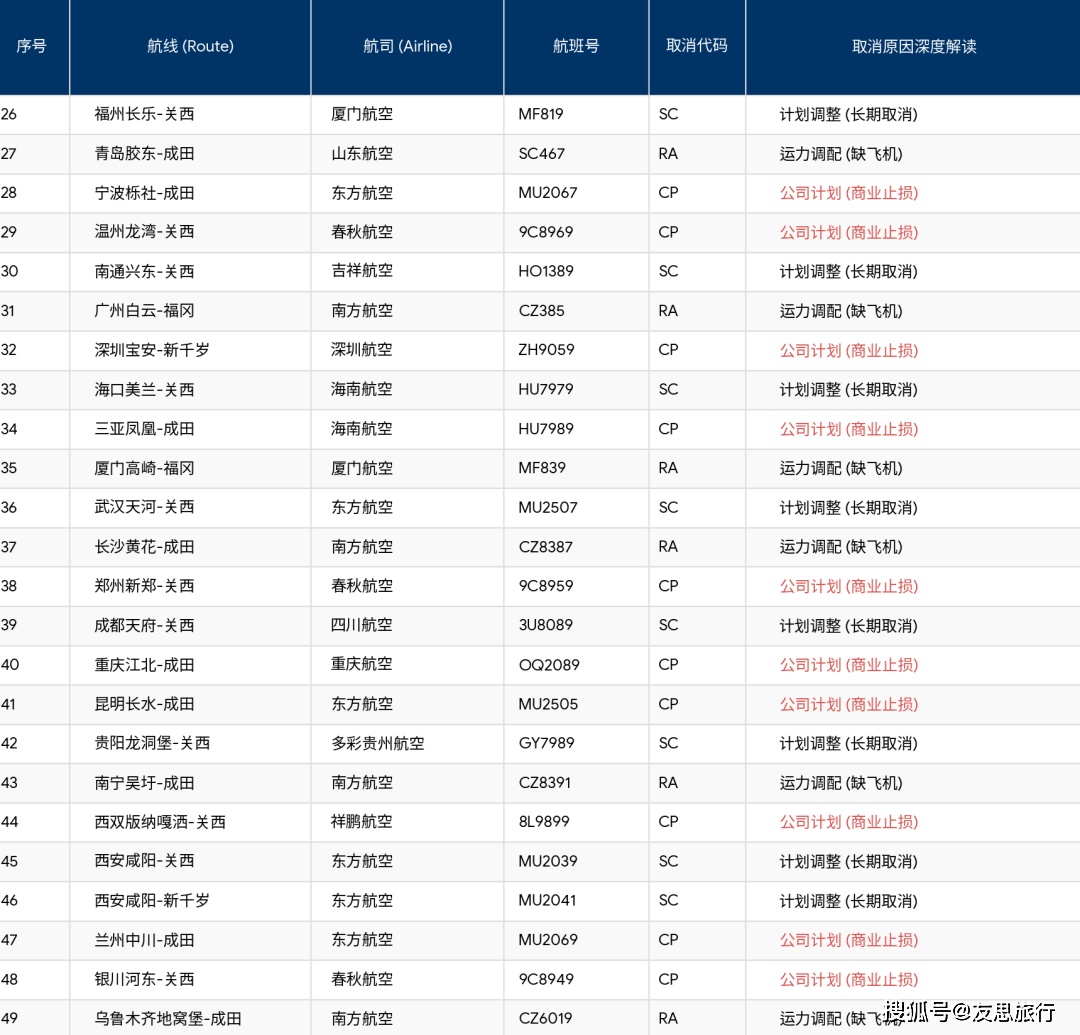The height and width of the screenshot is (1035, 1080).
Task: Click the 多彩贵州航空 airline cell
Action: coord(378,743)
